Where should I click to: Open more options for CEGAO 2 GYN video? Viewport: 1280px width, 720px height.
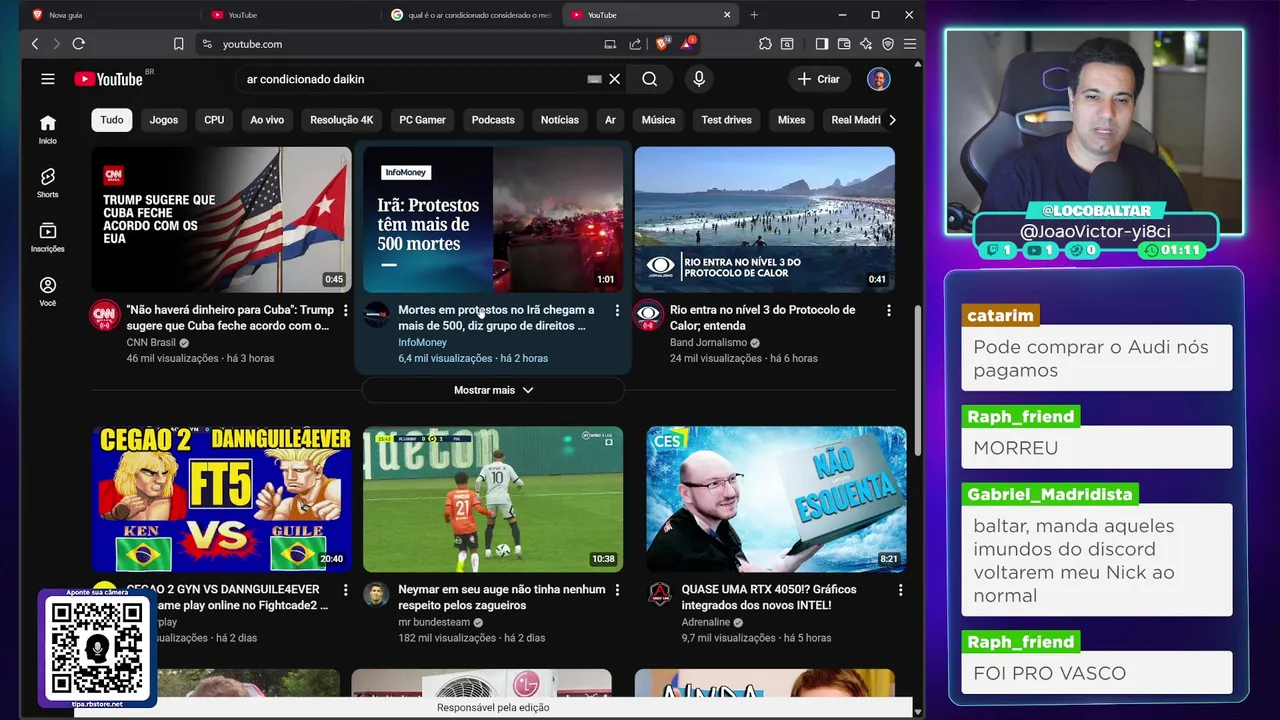pyautogui.click(x=346, y=591)
